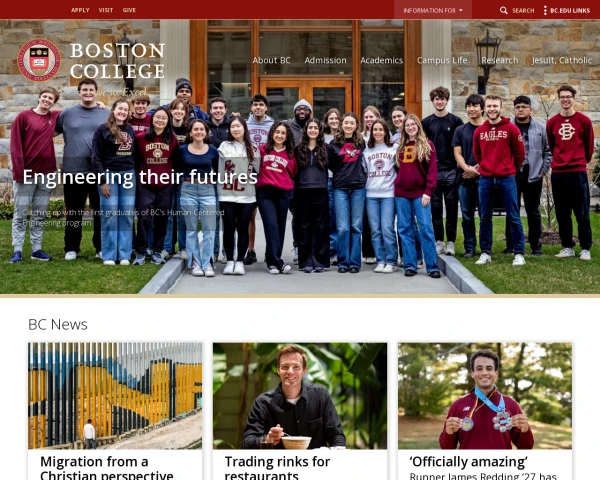The width and height of the screenshot is (600, 480).
Task: Open the Jesuit, Catholic menu
Action: pyautogui.click(x=561, y=60)
